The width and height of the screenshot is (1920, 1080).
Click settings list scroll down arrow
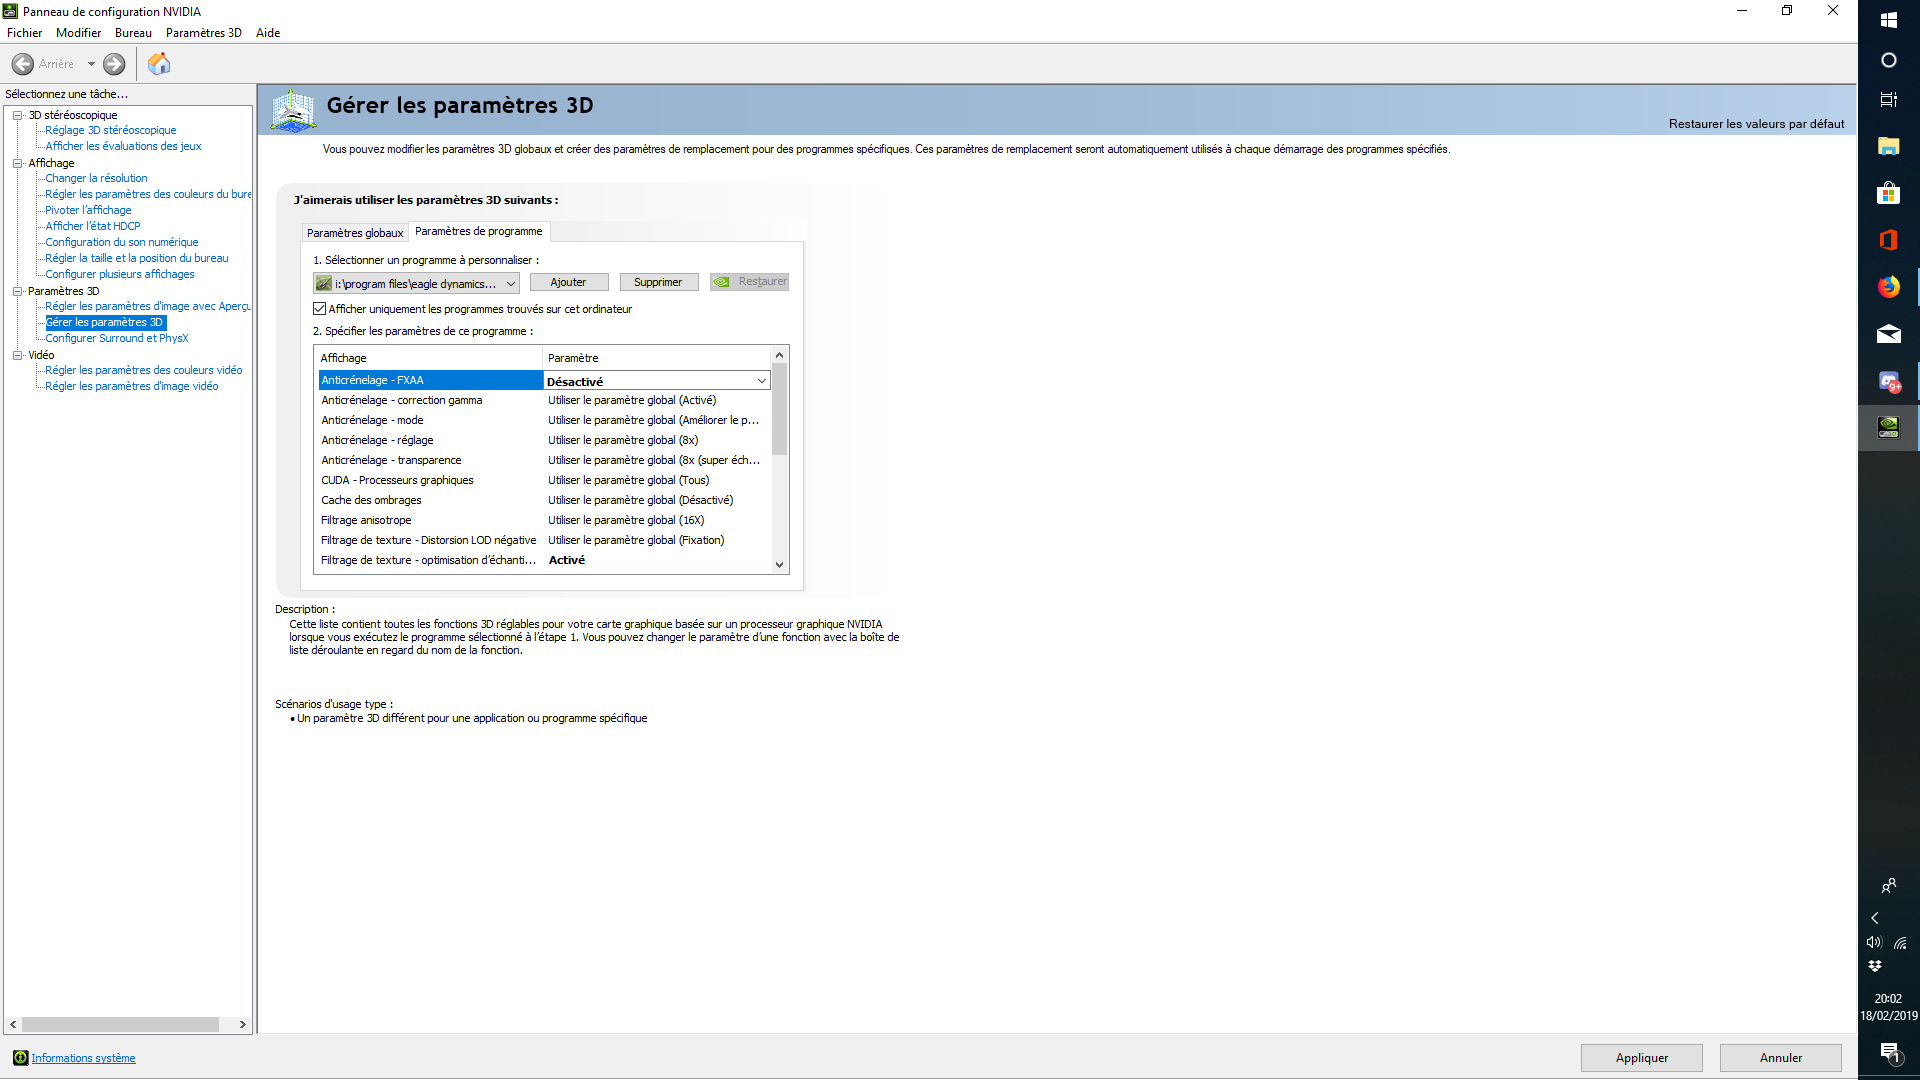tap(780, 565)
